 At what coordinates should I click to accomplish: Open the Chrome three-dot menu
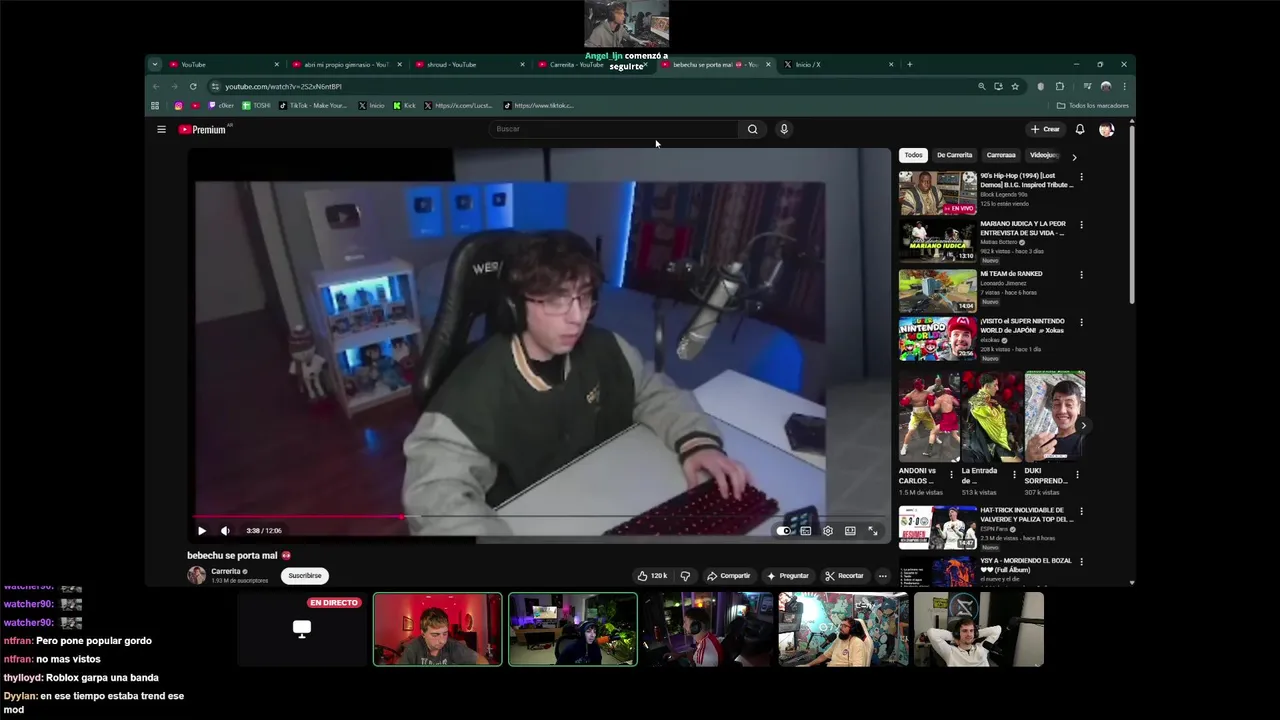1125,87
